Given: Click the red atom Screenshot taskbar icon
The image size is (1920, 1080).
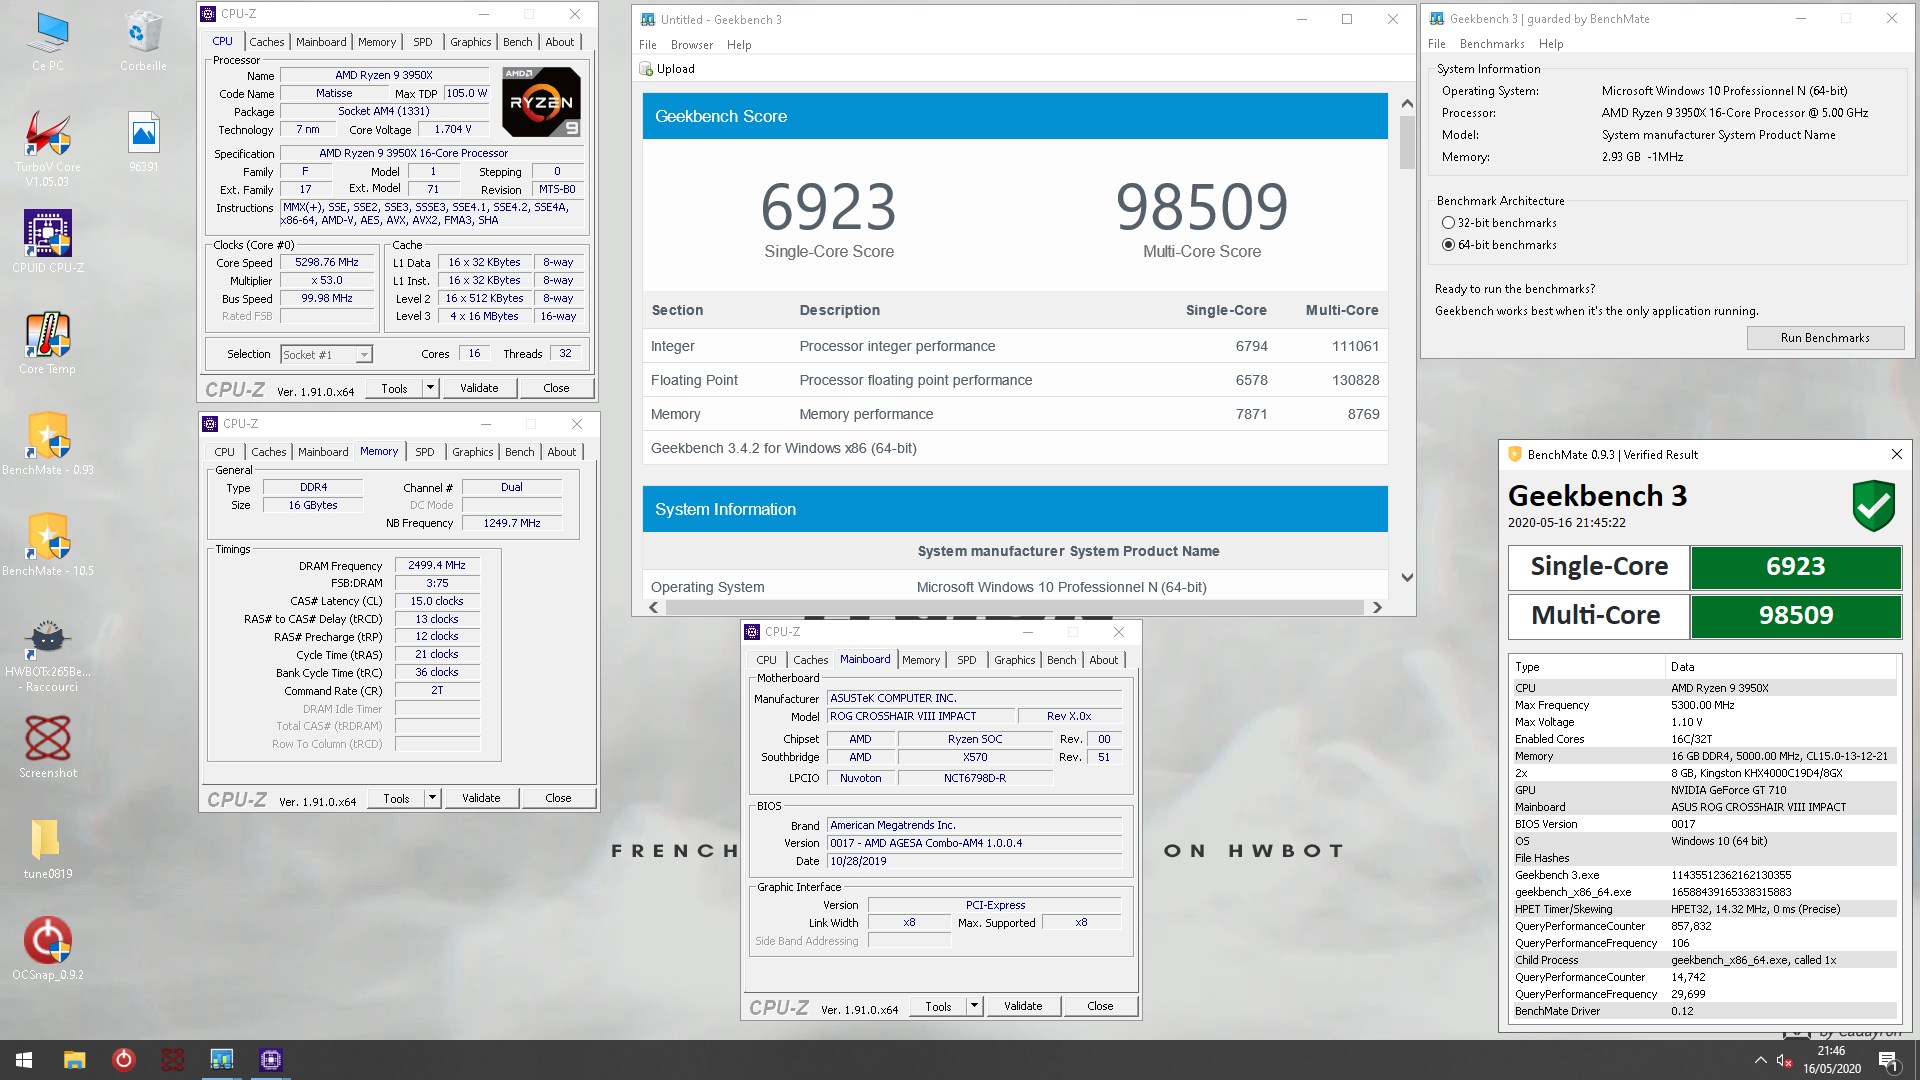Looking at the screenshot, I should pos(172,1059).
